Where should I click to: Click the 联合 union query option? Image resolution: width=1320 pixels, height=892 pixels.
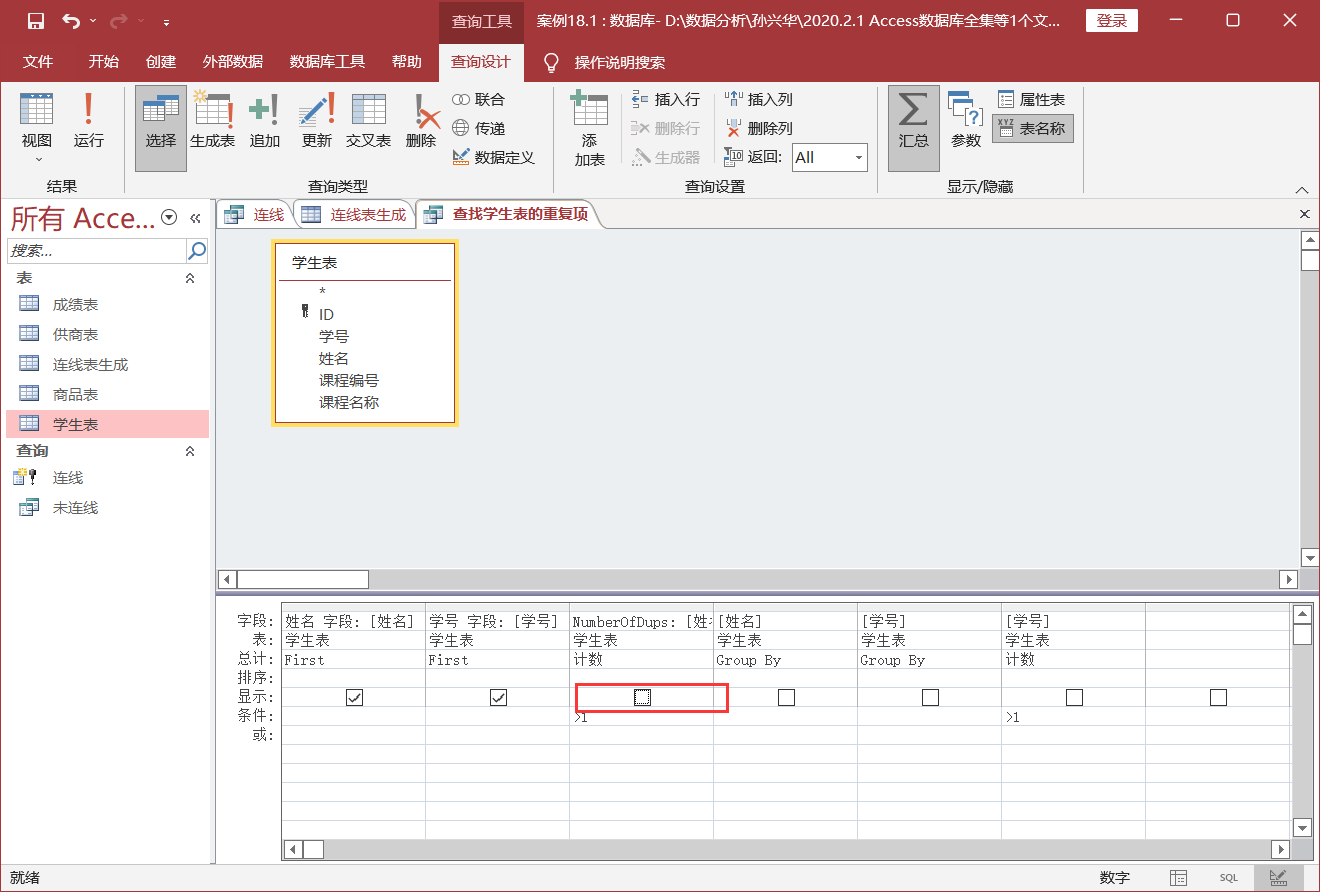pos(479,99)
